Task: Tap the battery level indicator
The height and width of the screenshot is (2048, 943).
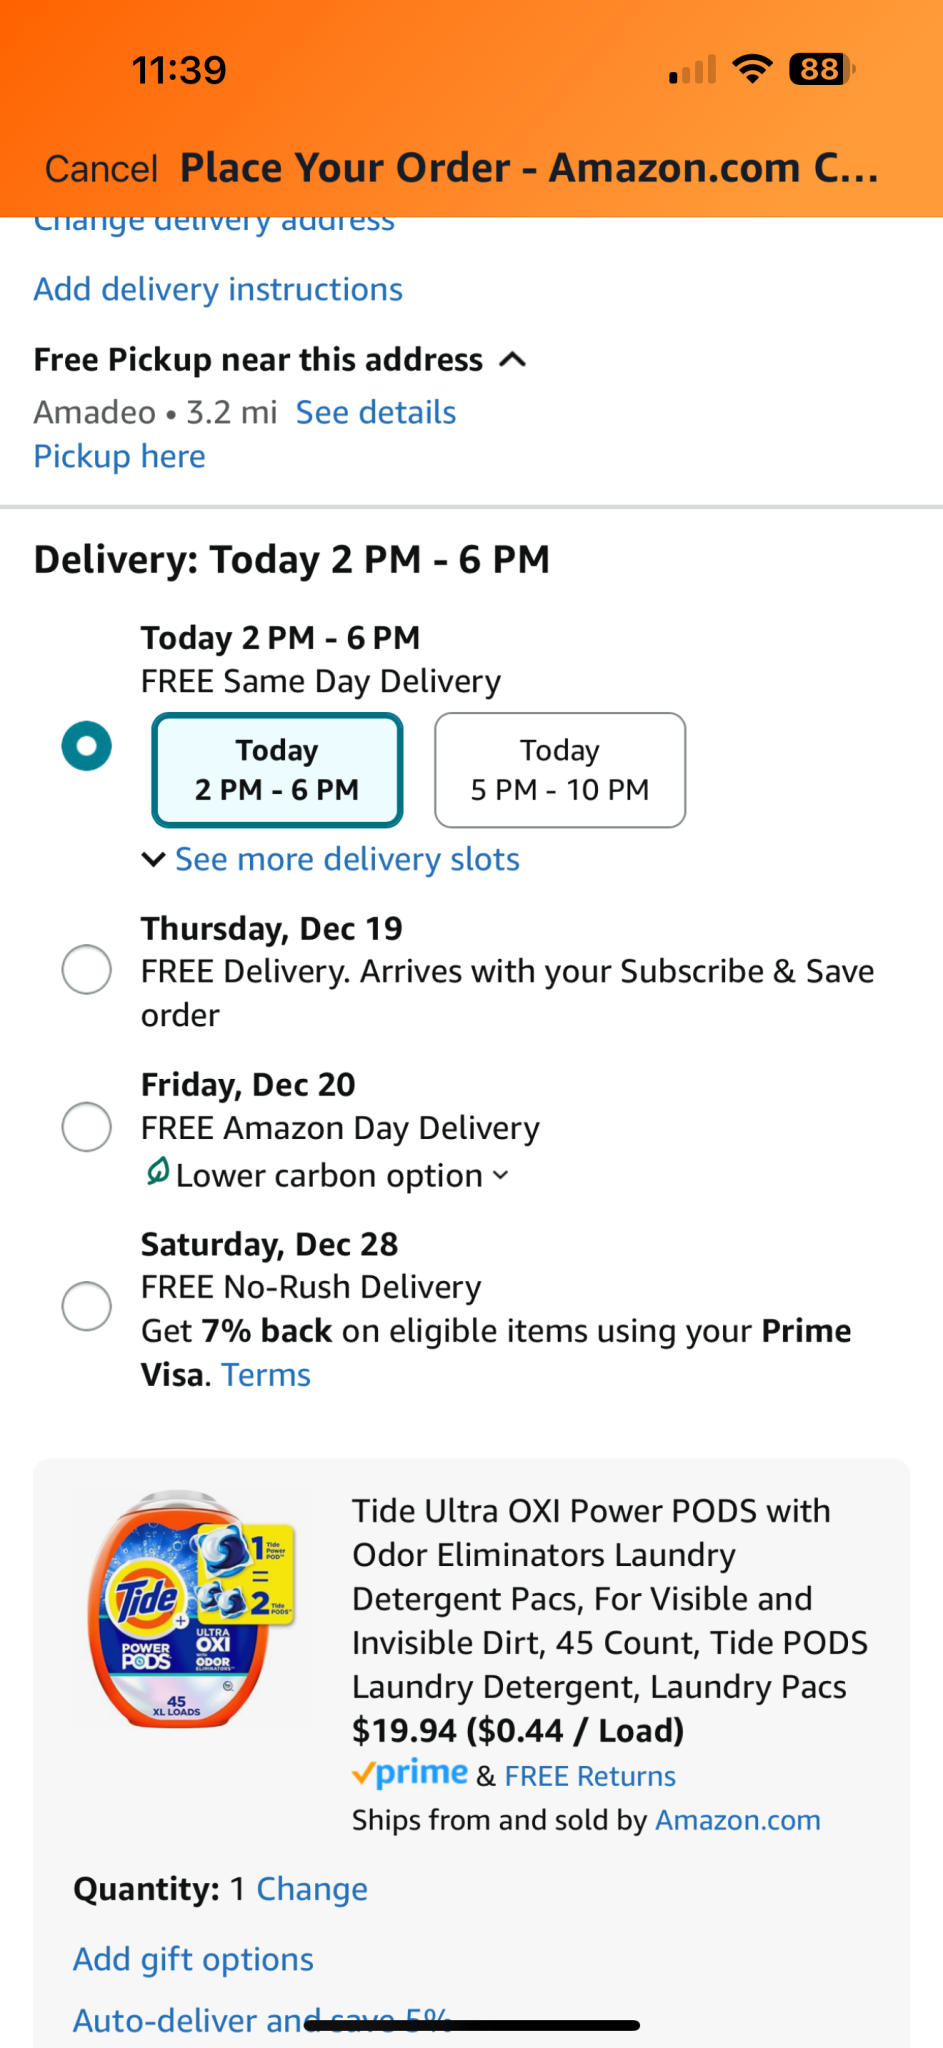Action: 822,69
